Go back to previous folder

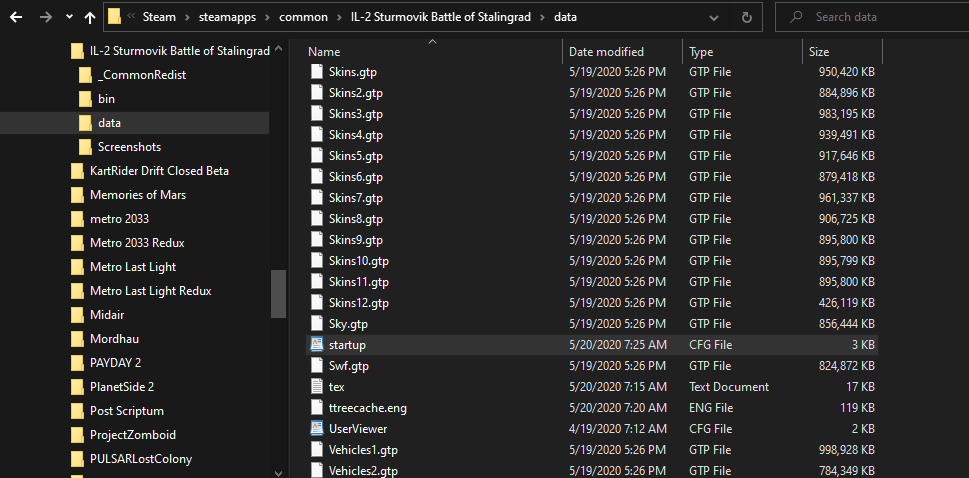tap(16, 17)
